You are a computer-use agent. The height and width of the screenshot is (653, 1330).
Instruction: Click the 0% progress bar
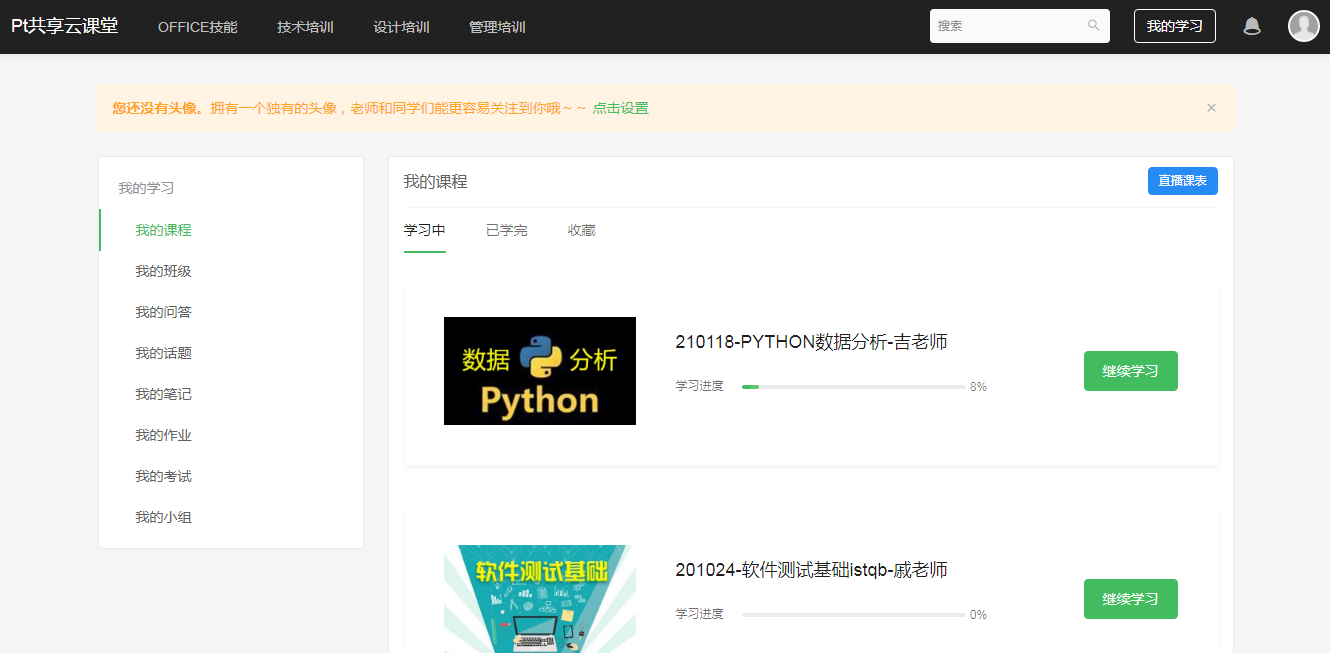(x=853, y=615)
